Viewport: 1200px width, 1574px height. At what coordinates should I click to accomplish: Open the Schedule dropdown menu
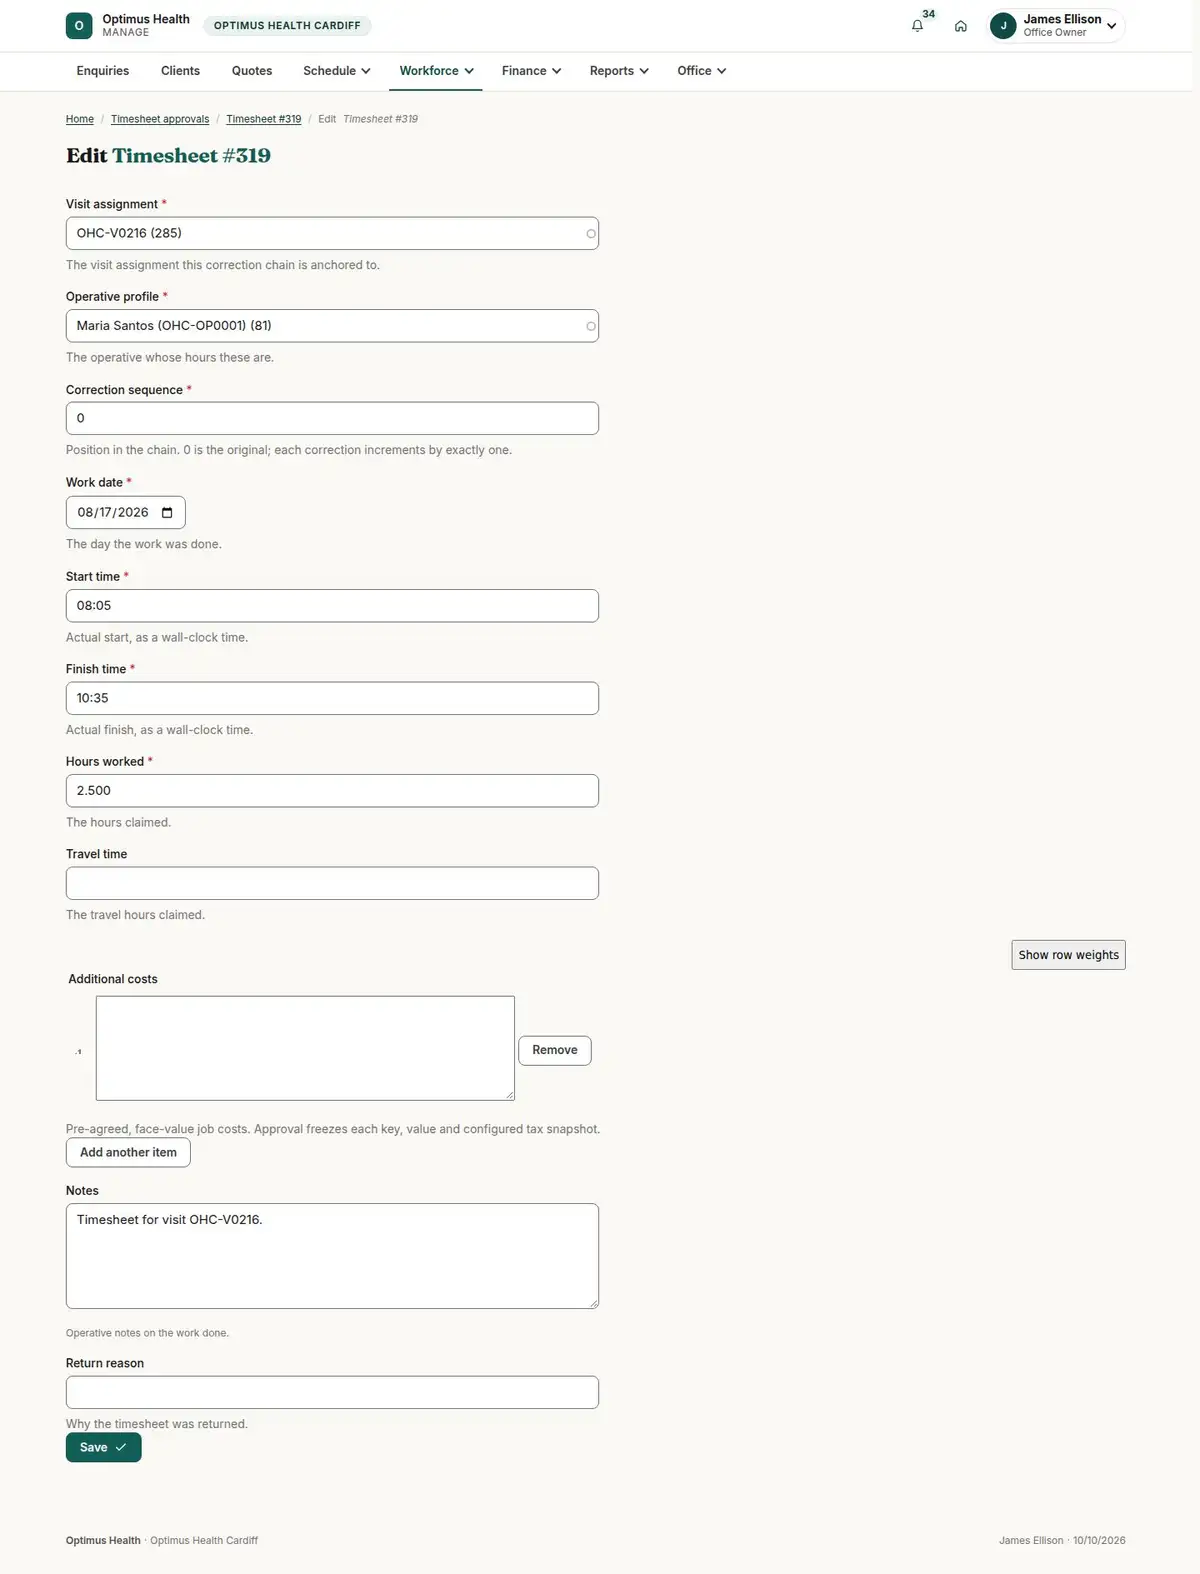(336, 71)
